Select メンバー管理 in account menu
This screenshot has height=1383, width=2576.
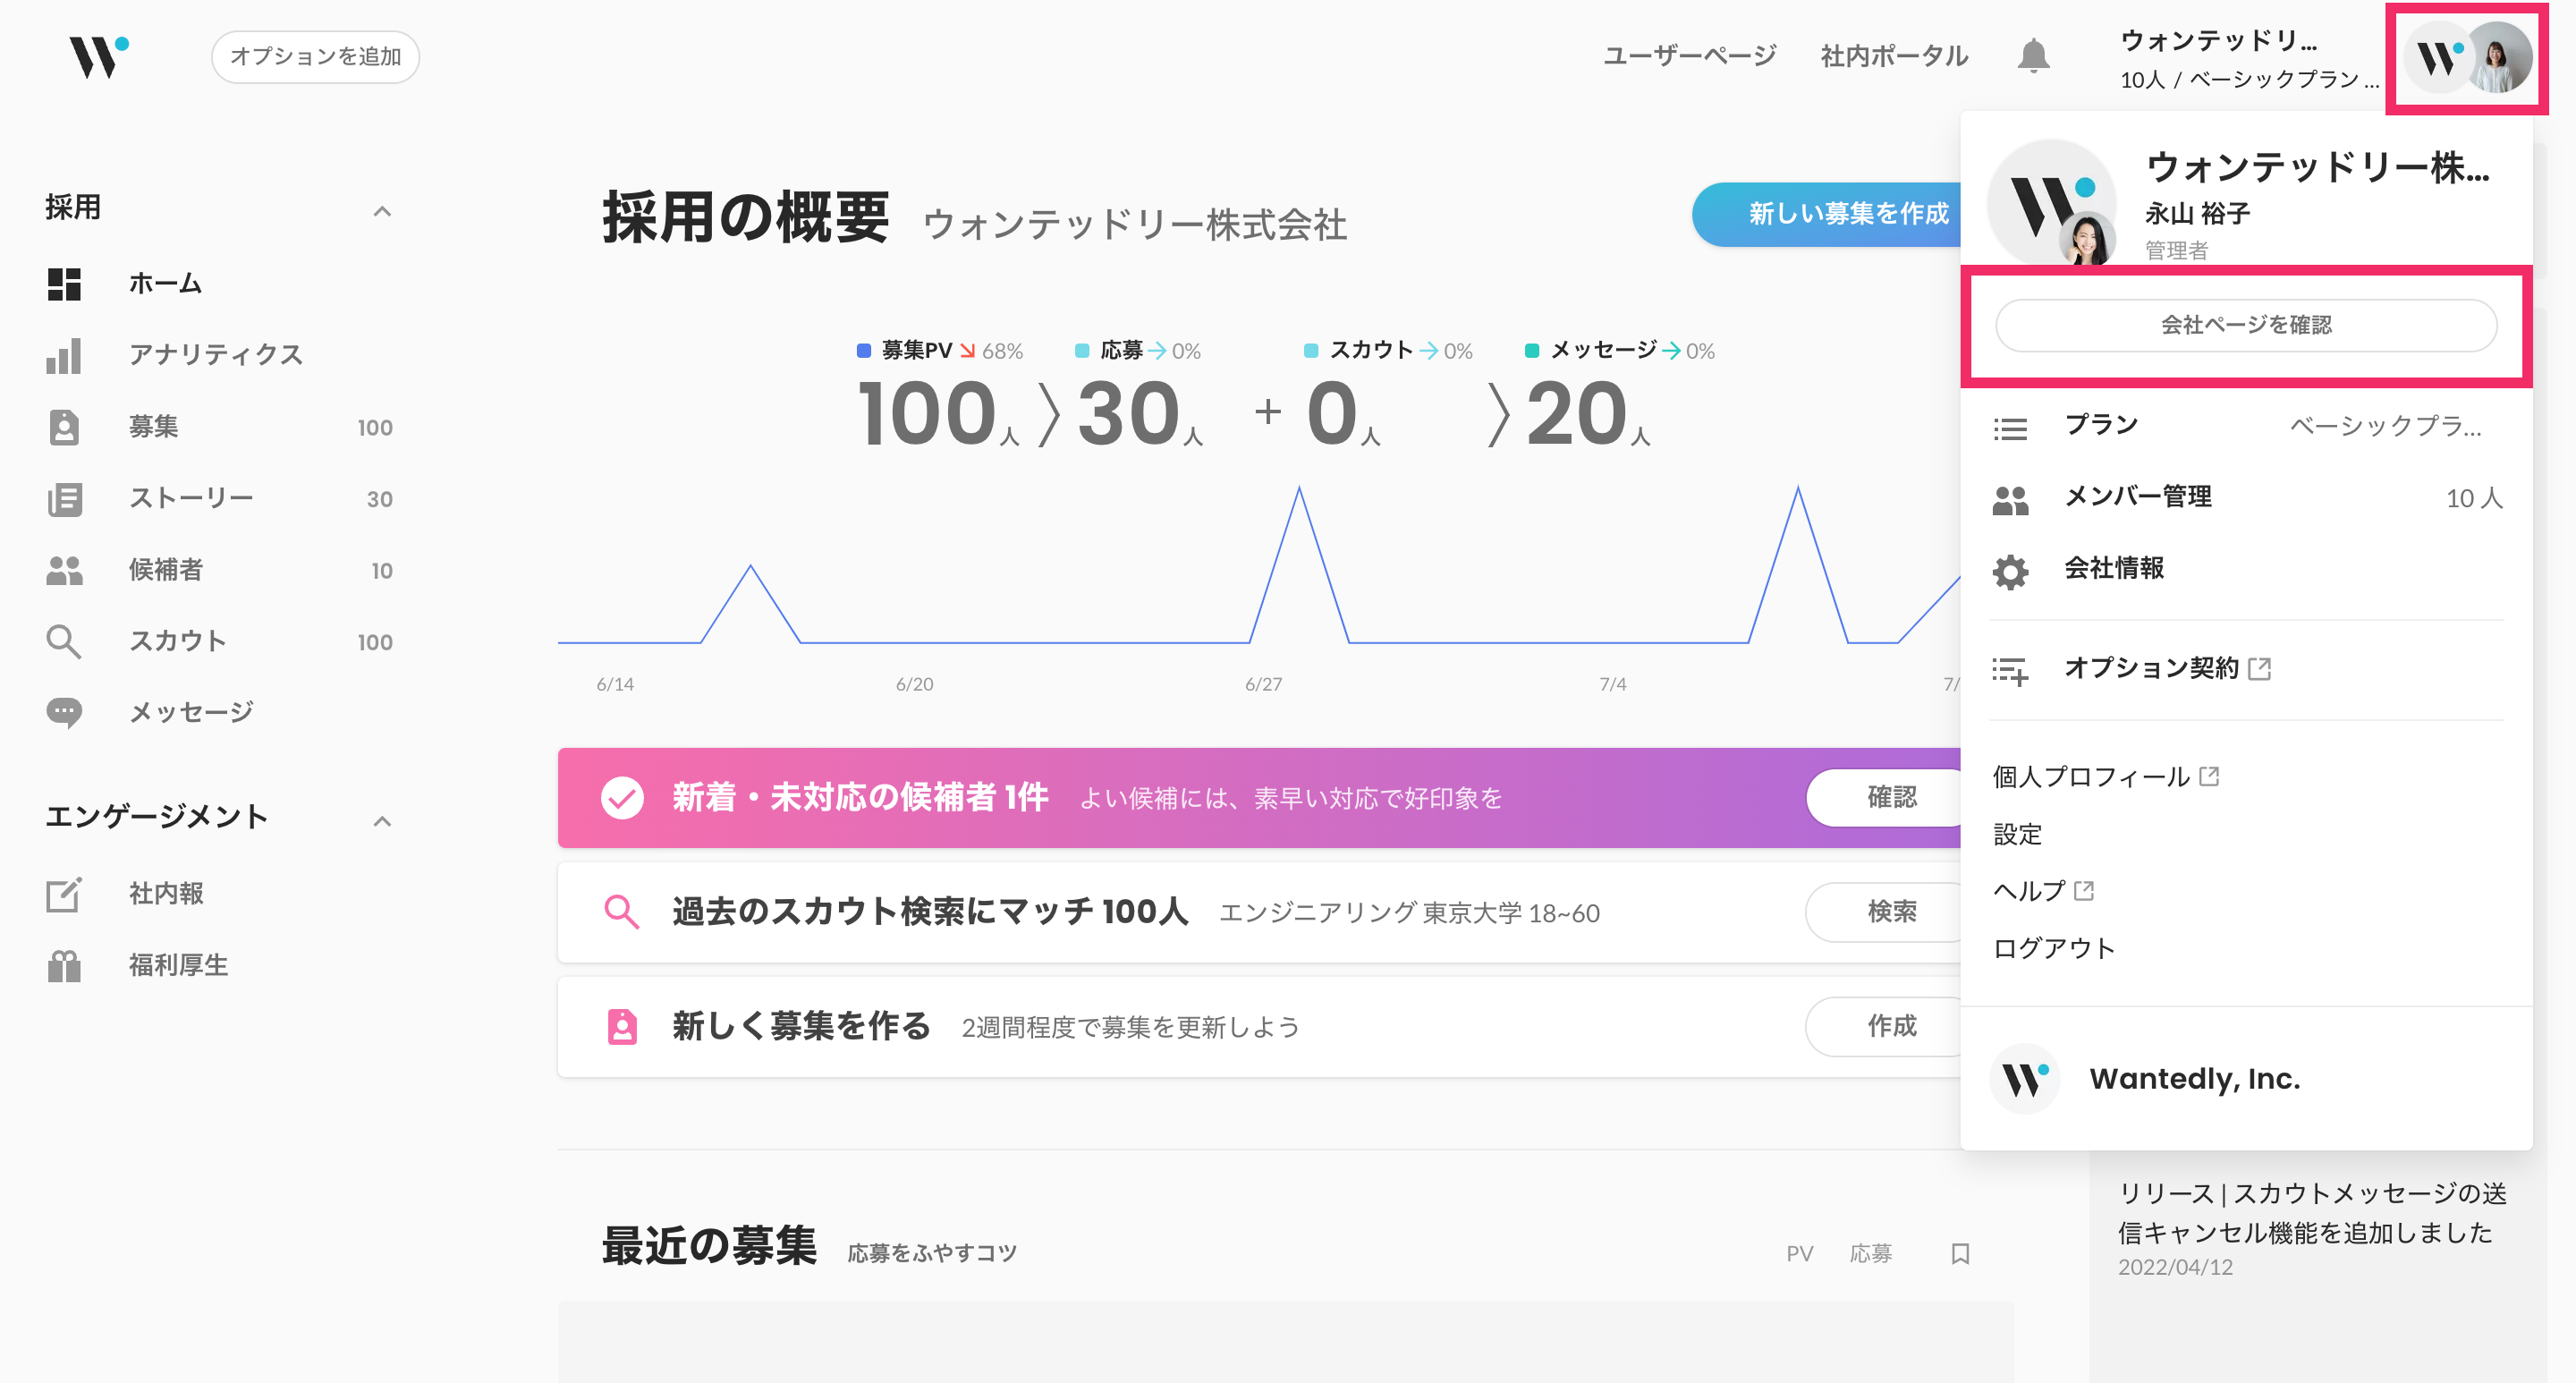click(x=2138, y=497)
